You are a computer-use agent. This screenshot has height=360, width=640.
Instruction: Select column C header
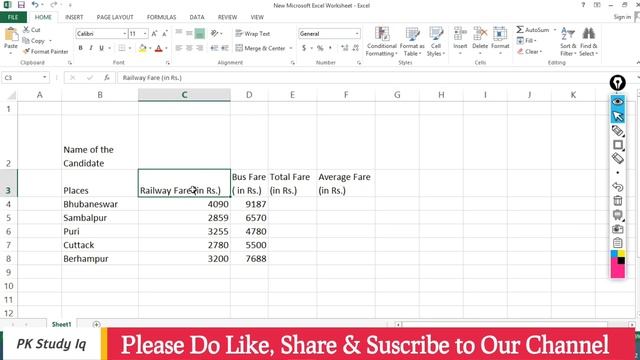click(x=184, y=95)
